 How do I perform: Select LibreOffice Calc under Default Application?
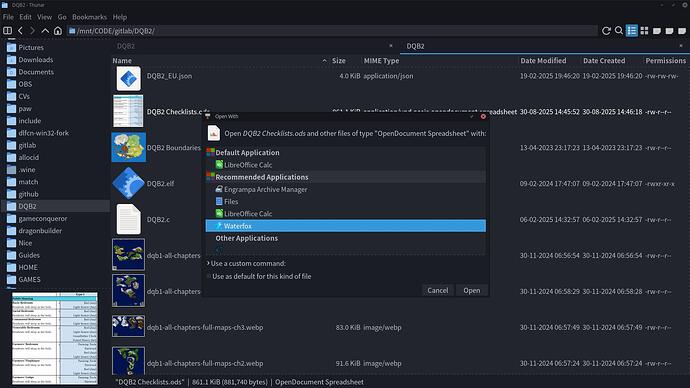pyautogui.click(x=248, y=165)
